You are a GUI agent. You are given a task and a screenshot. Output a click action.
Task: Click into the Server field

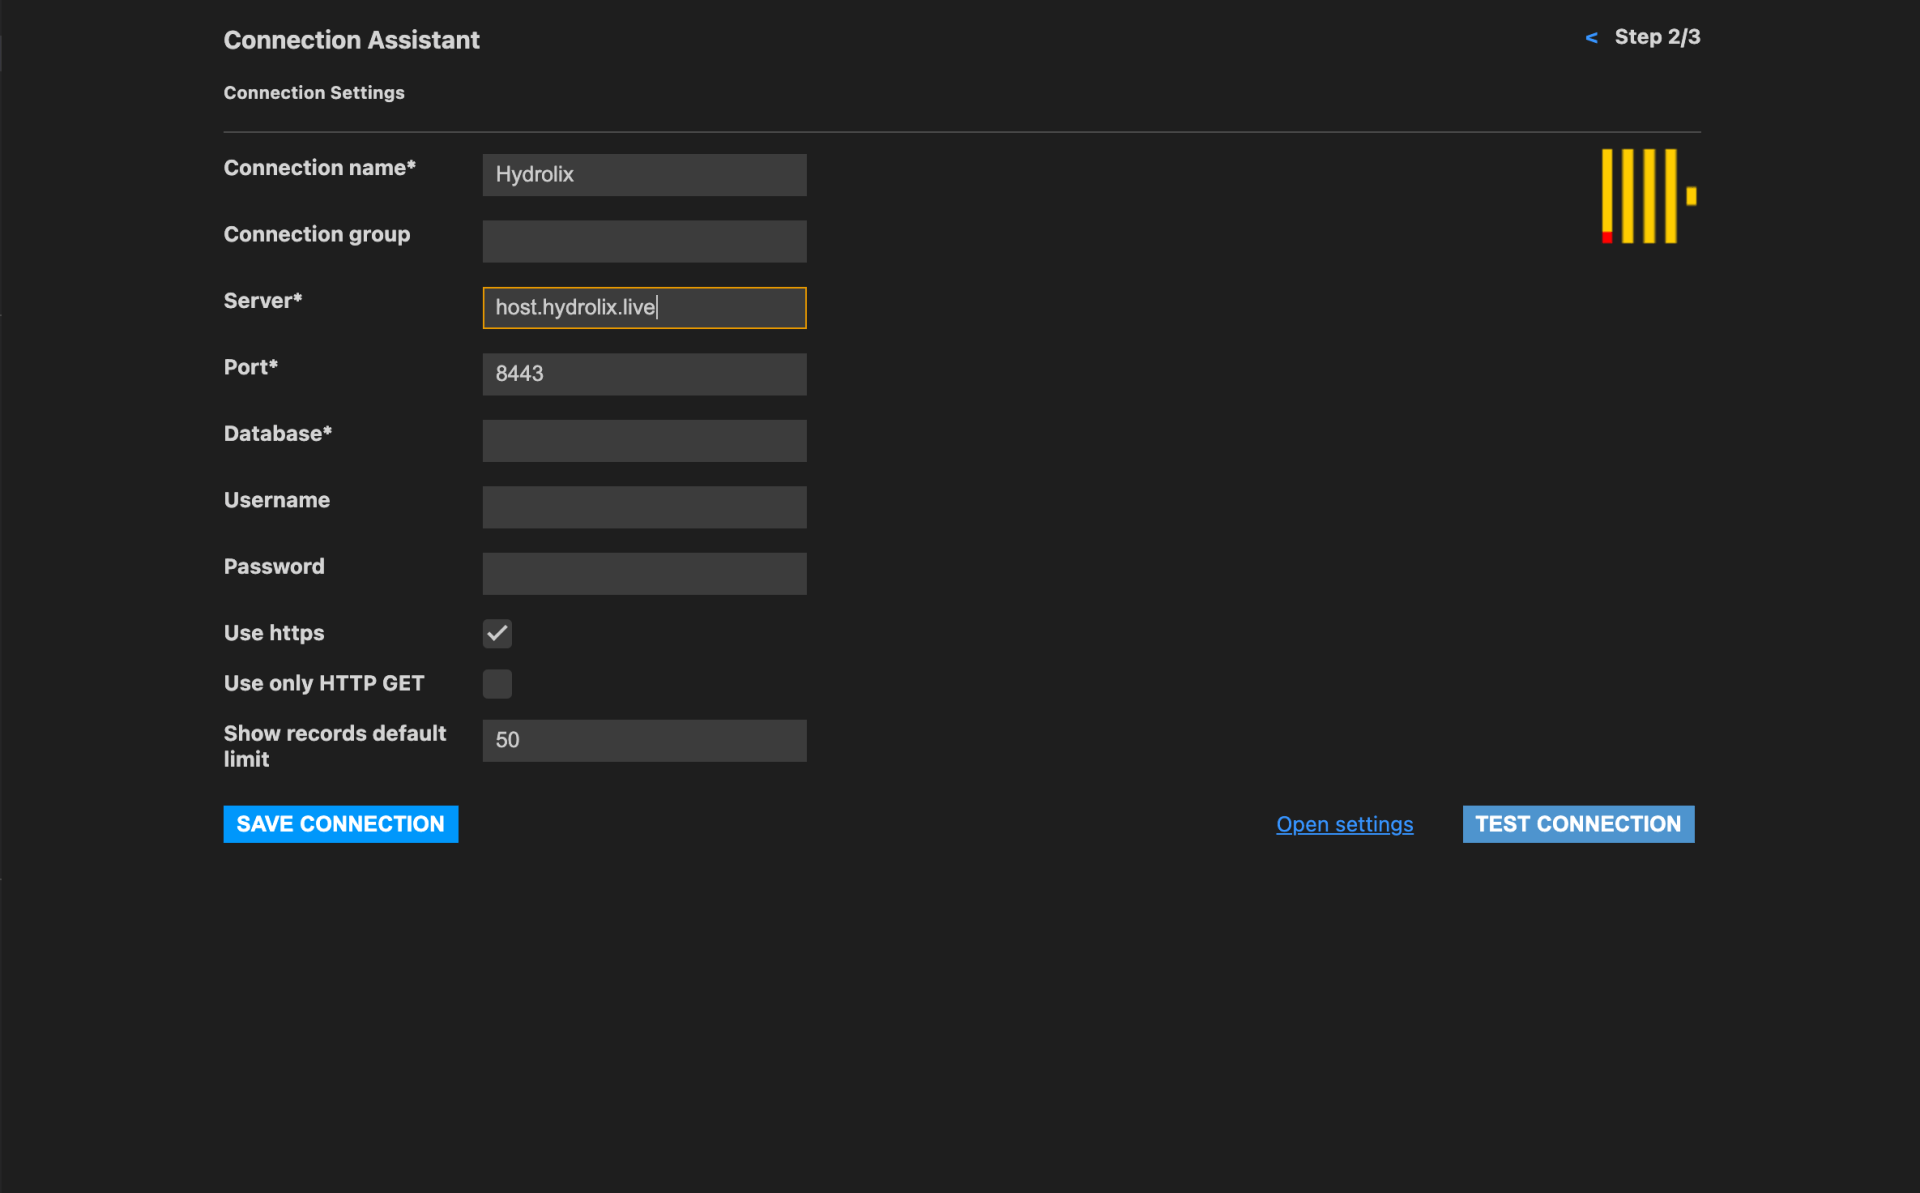click(644, 308)
